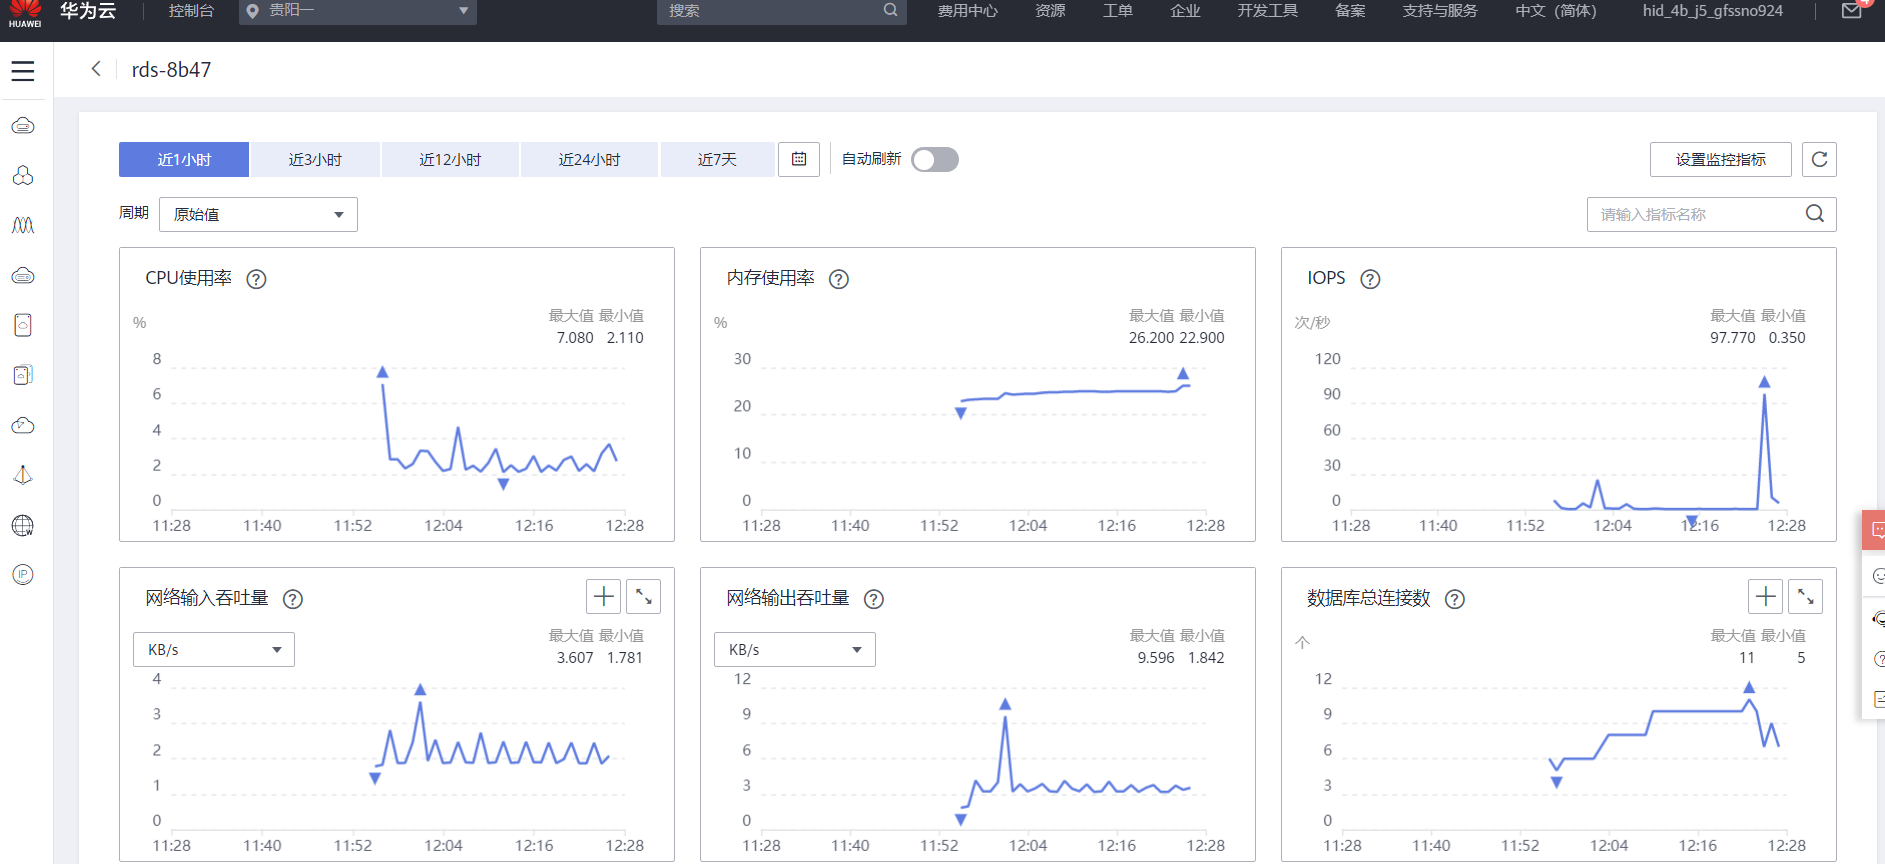Click the 华为云 brand link
The width and height of the screenshot is (1885, 864).
[88, 11]
